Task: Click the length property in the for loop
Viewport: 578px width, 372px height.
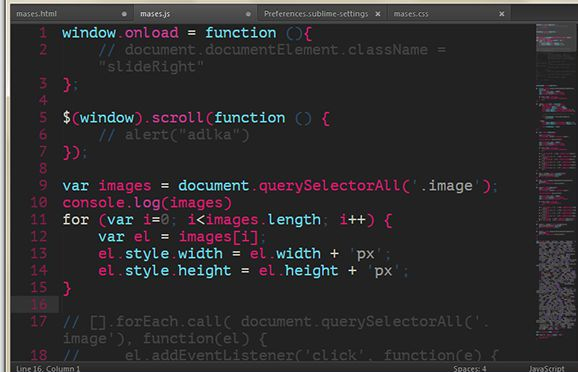Action: (294, 220)
